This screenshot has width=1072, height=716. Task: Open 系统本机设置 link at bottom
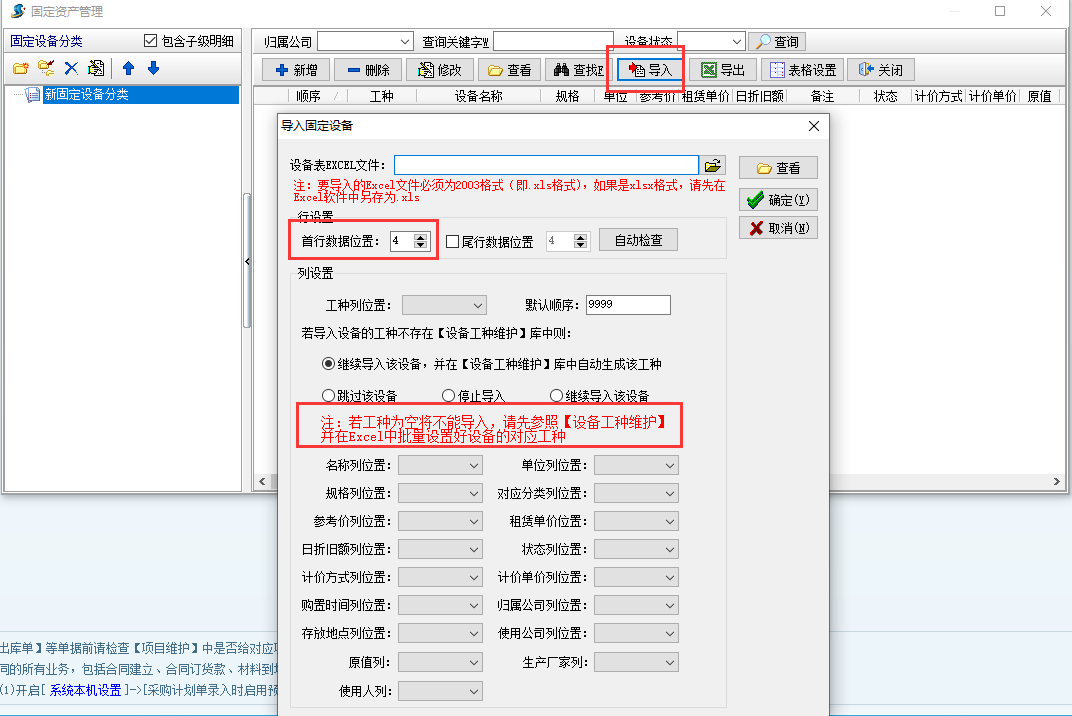click(86, 689)
